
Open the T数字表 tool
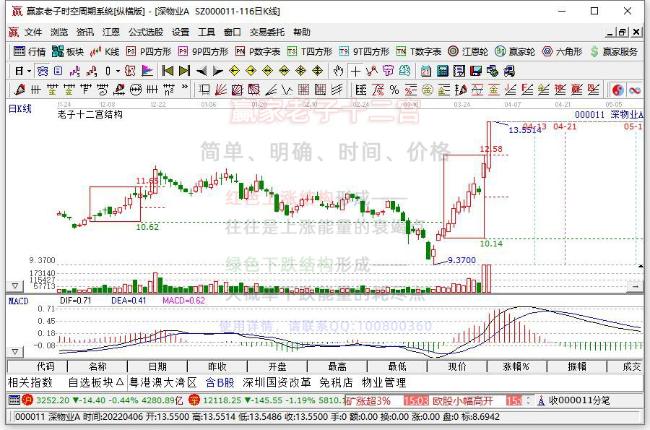pyautogui.click(x=418, y=51)
